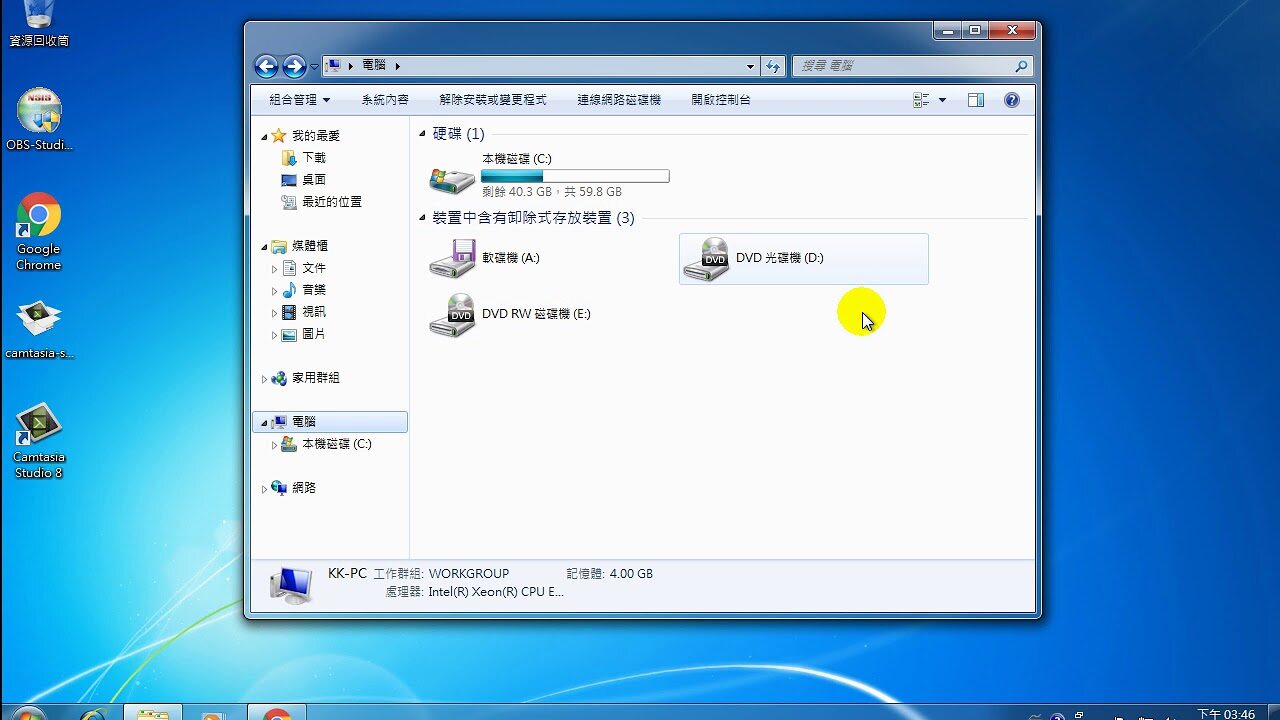The height and width of the screenshot is (720, 1280).
Task: Toggle the preview pane icon
Action: tap(976, 100)
